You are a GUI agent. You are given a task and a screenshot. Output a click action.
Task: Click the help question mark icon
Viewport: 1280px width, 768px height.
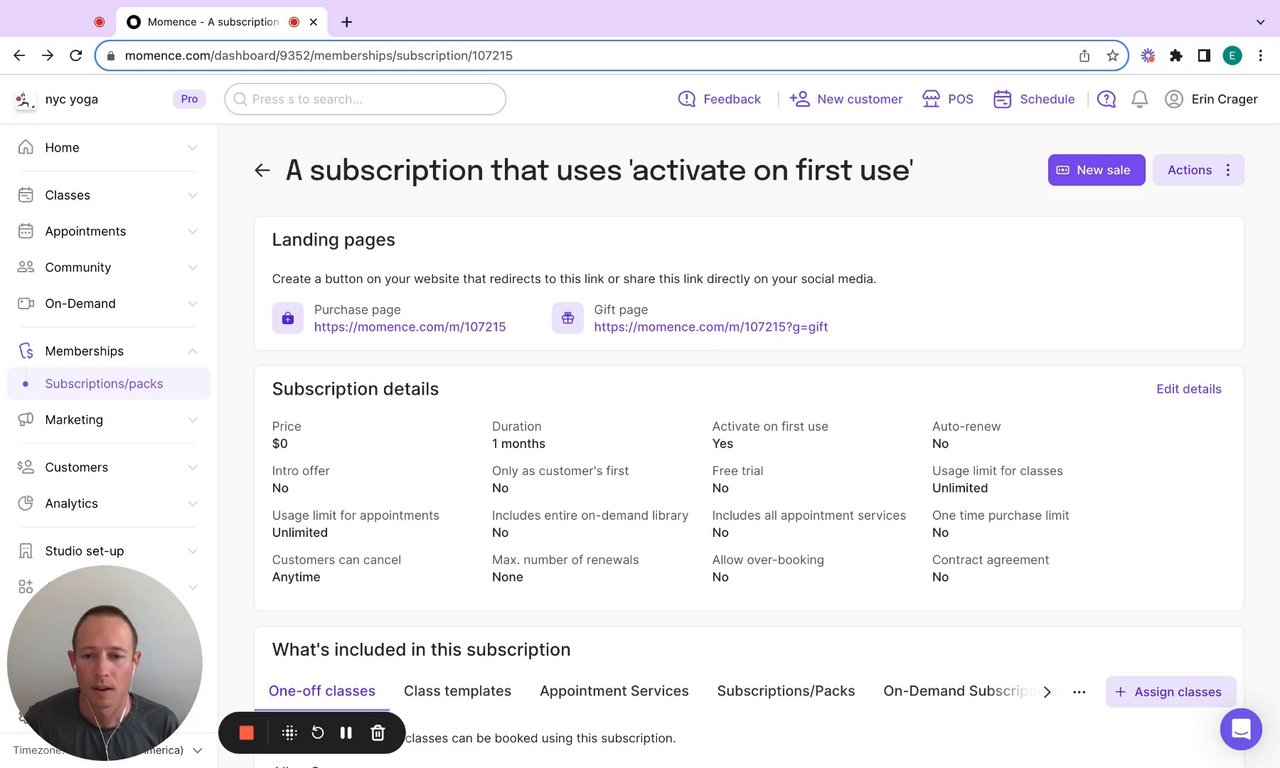click(1106, 99)
